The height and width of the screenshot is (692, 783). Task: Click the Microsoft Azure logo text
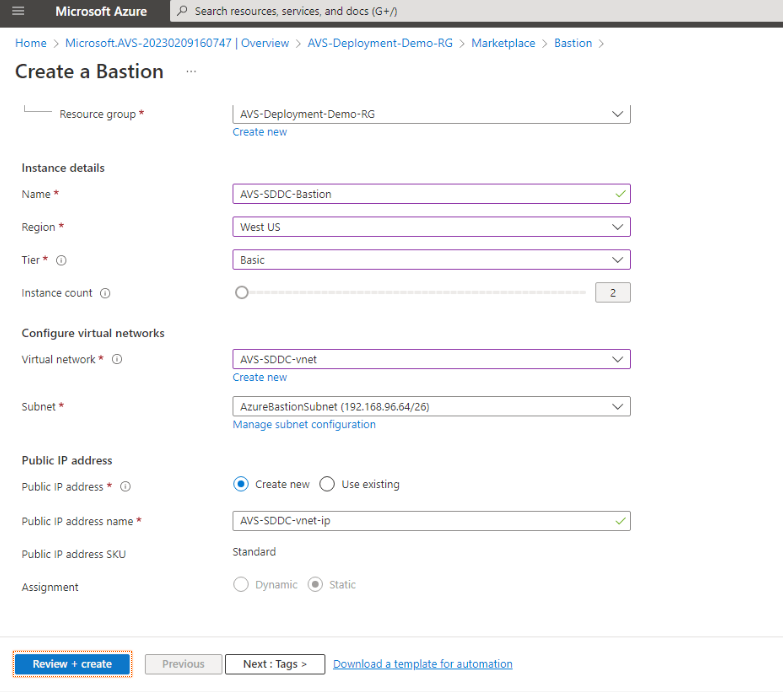click(101, 11)
